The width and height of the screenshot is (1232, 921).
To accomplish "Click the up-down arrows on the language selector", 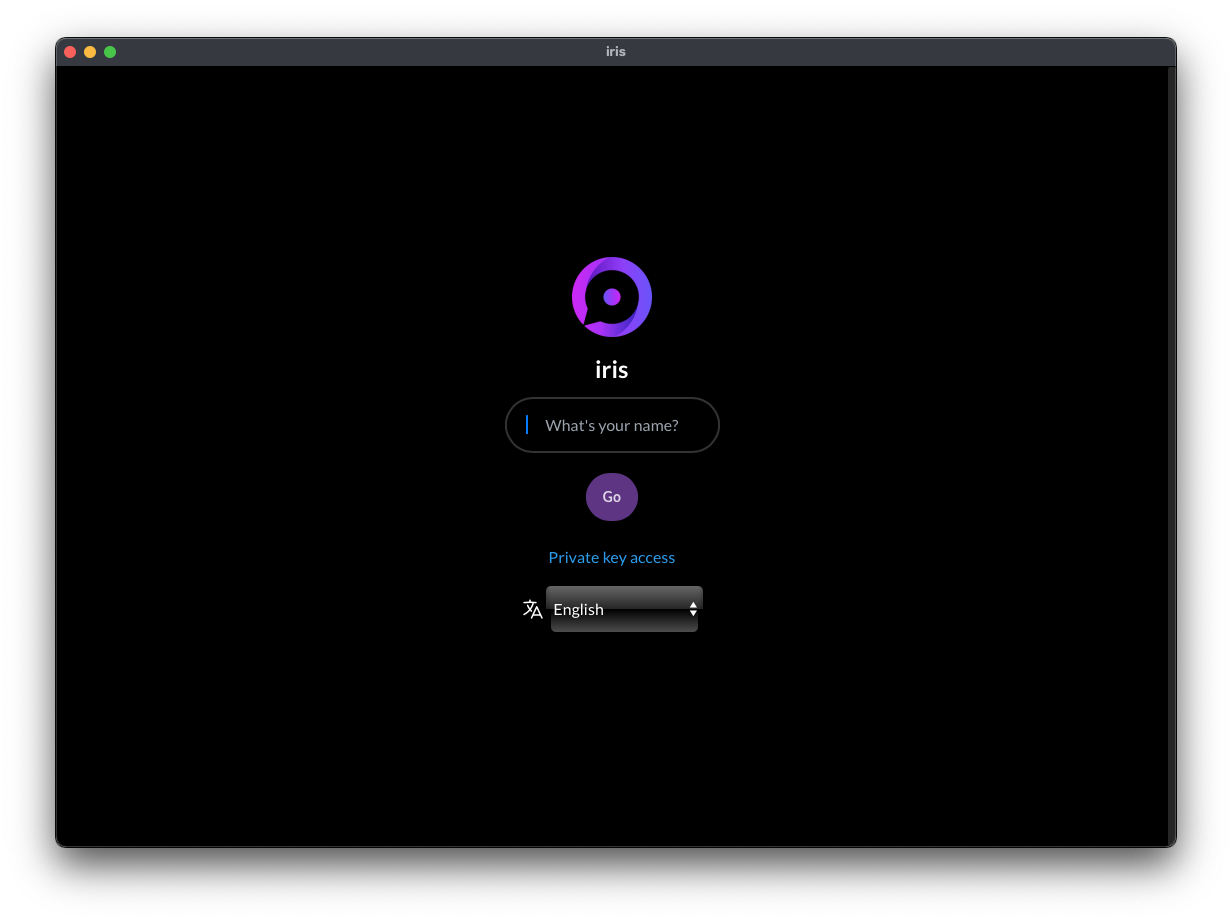I will [693, 609].
